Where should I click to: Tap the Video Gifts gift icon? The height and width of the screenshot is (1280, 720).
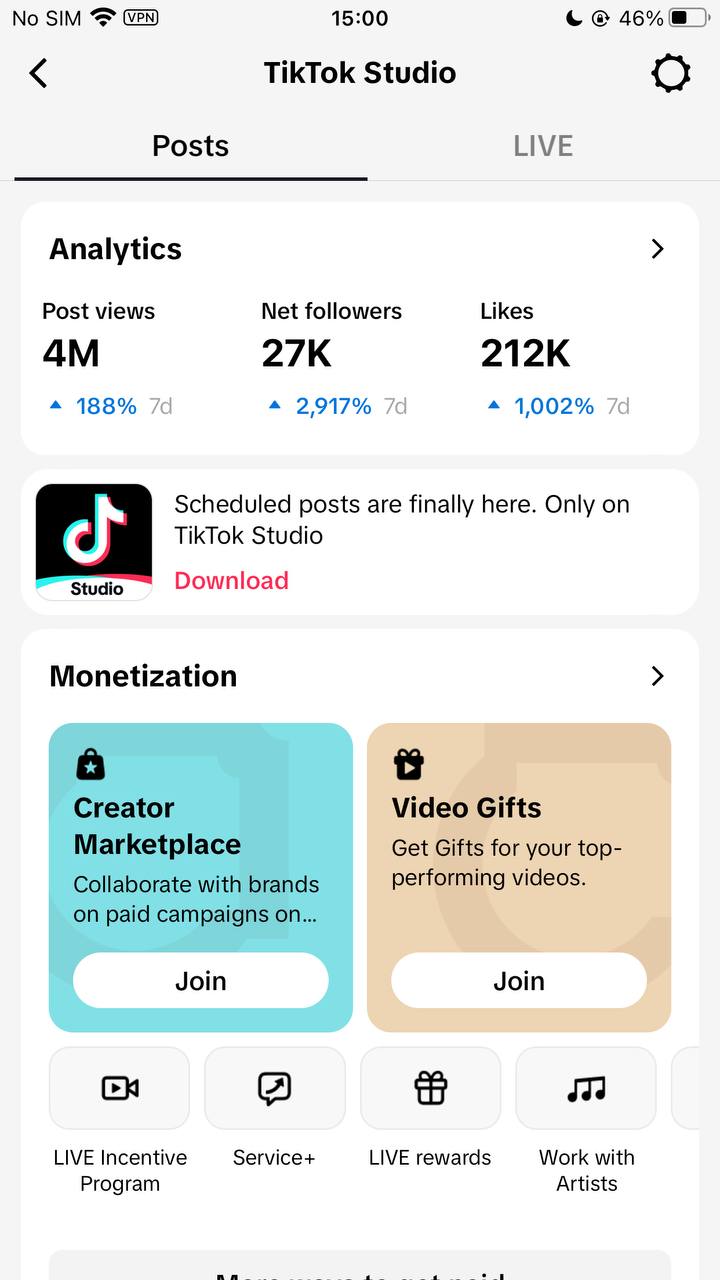408,765
